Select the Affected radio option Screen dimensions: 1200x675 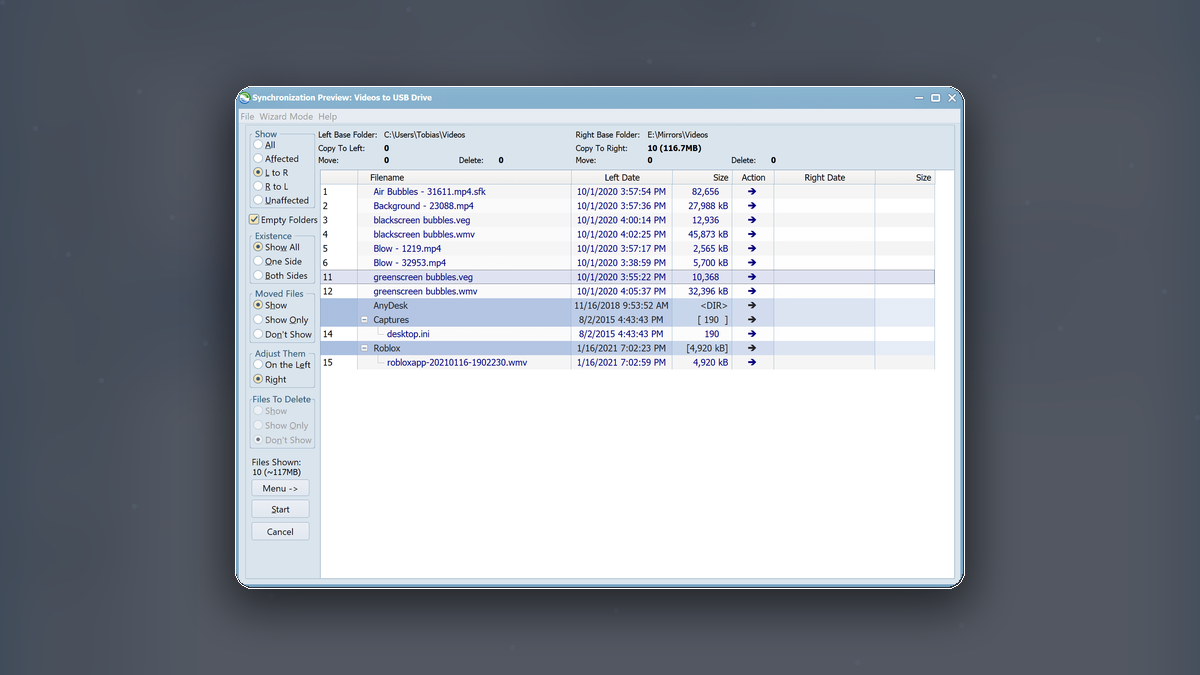coord(258,158)
